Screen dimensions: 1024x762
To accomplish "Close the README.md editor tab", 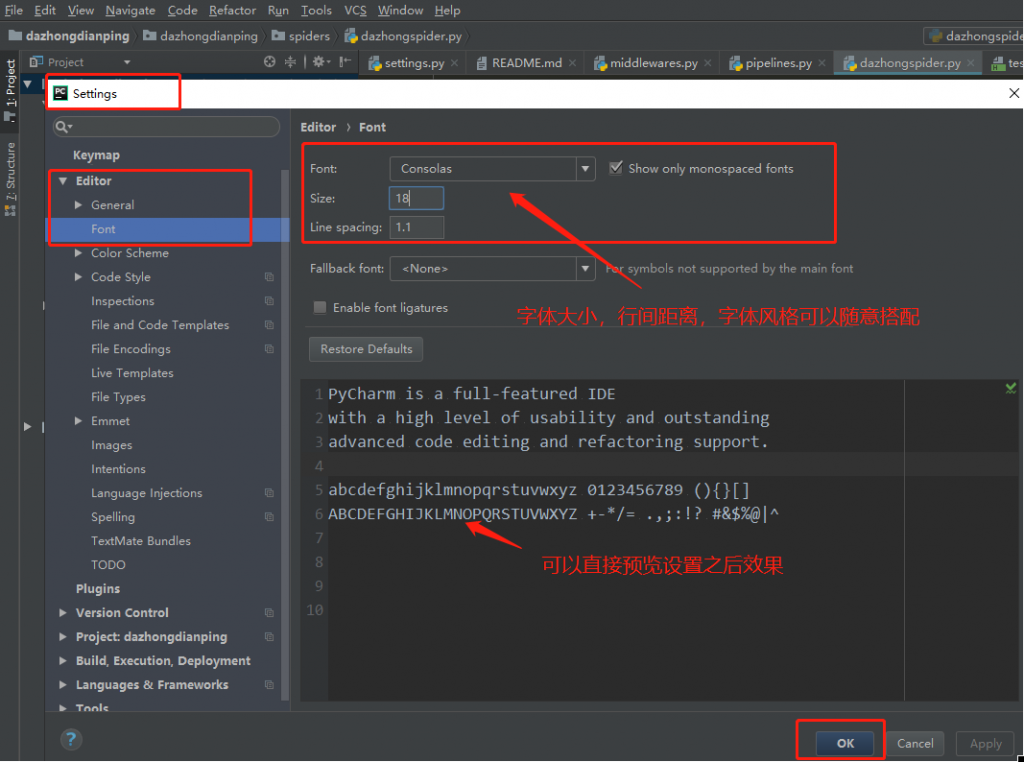I will [572, 63].
